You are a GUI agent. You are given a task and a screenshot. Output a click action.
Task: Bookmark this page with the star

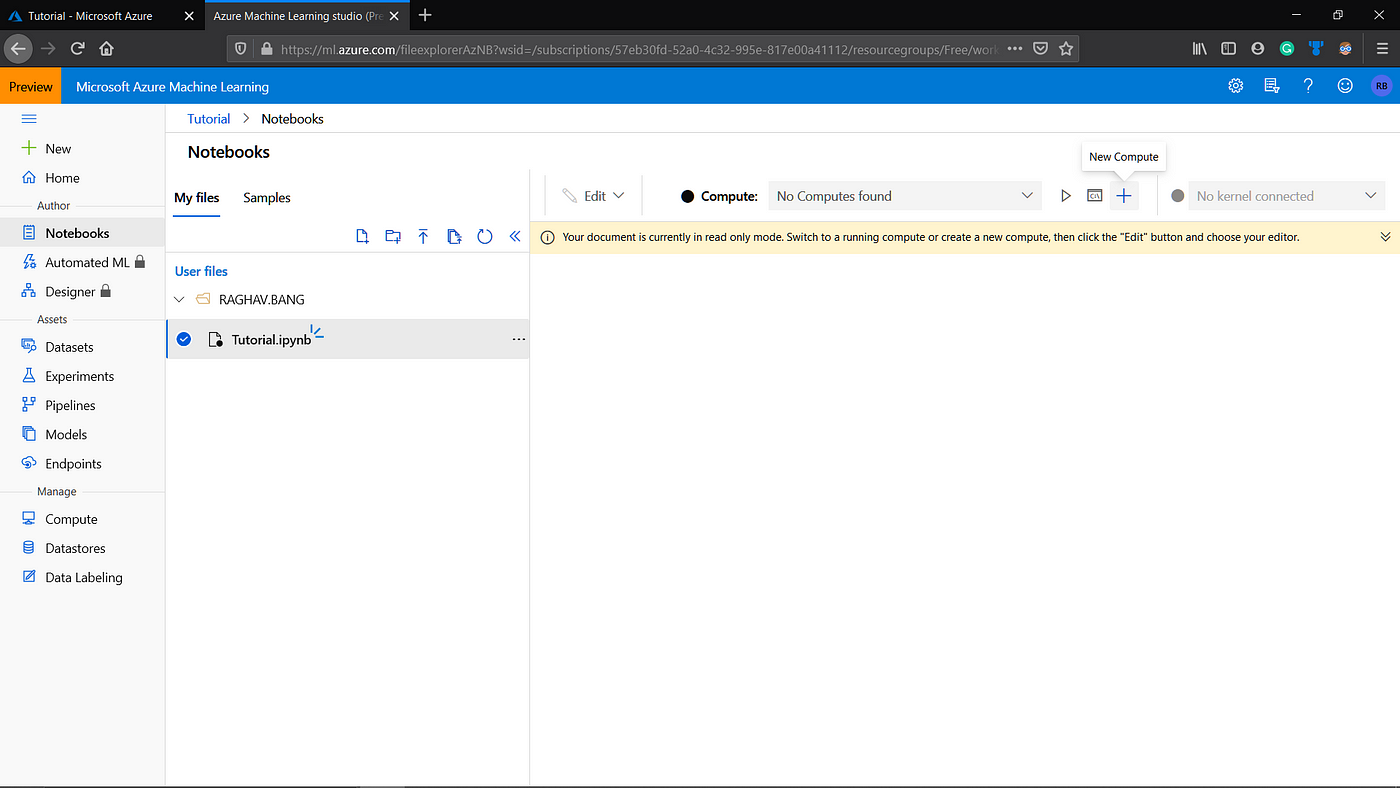[x=1066, y=48]
